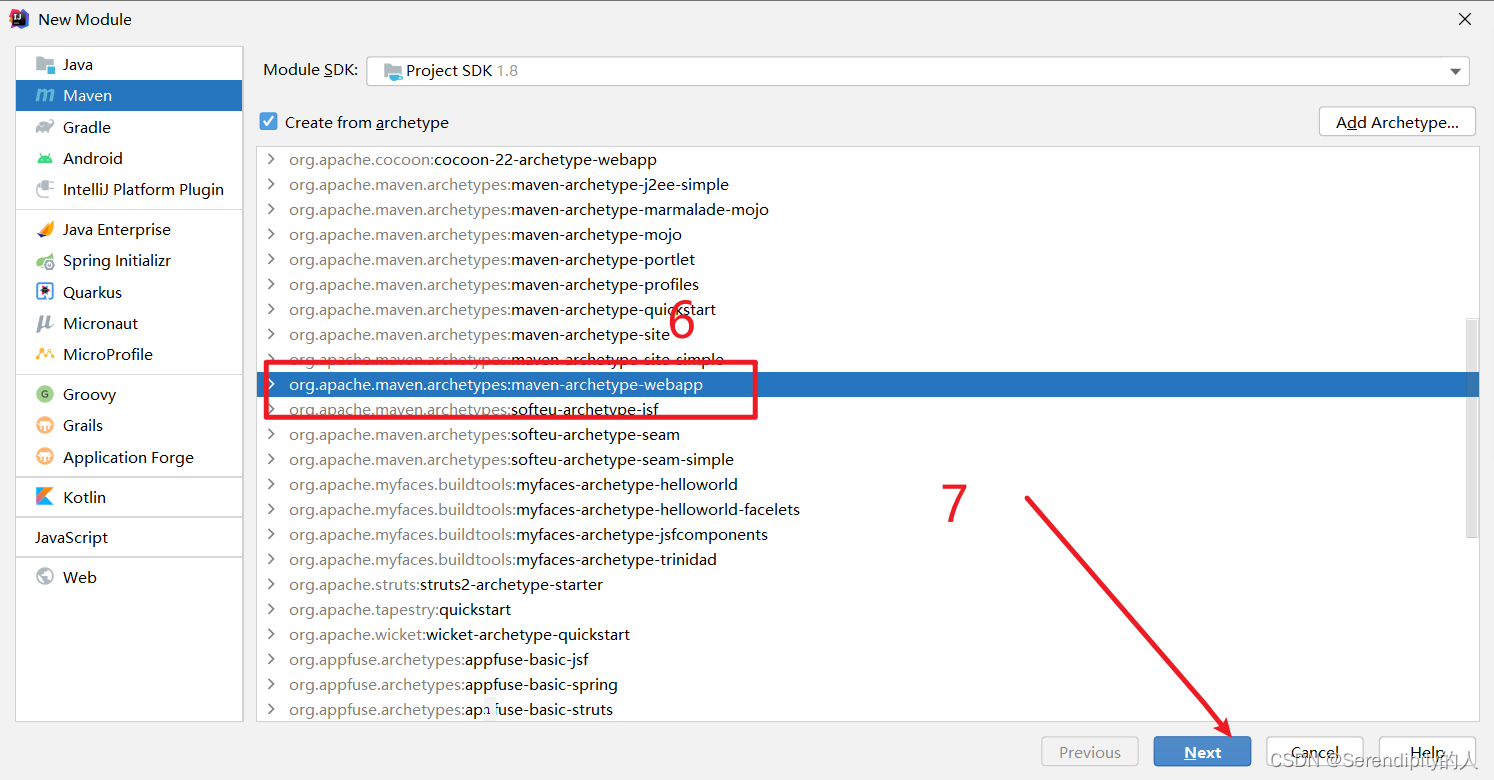This screenshot has height=780, width=1494.
Task: Expand wicket-archetype-quickstart arrow
Action: point(271,634)
